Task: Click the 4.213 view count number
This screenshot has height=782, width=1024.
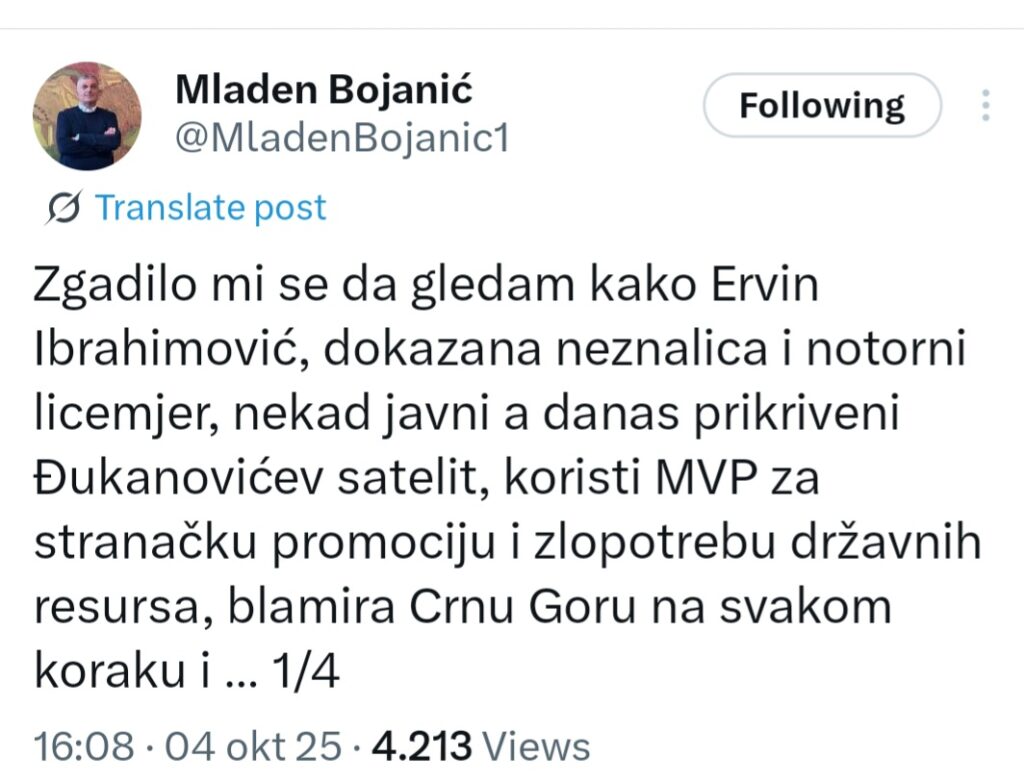Action: point(421,747)
